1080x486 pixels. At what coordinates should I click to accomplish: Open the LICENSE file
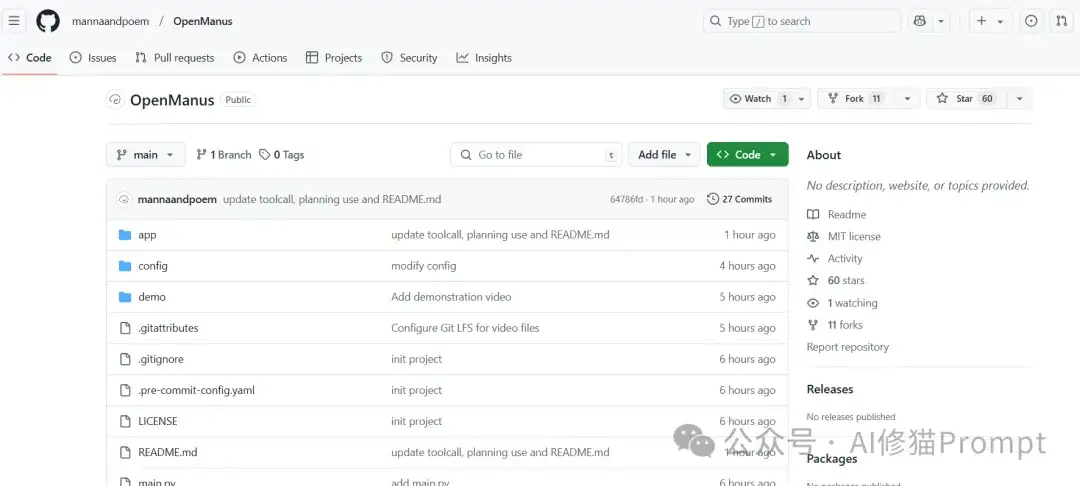[x=158, y=421]
